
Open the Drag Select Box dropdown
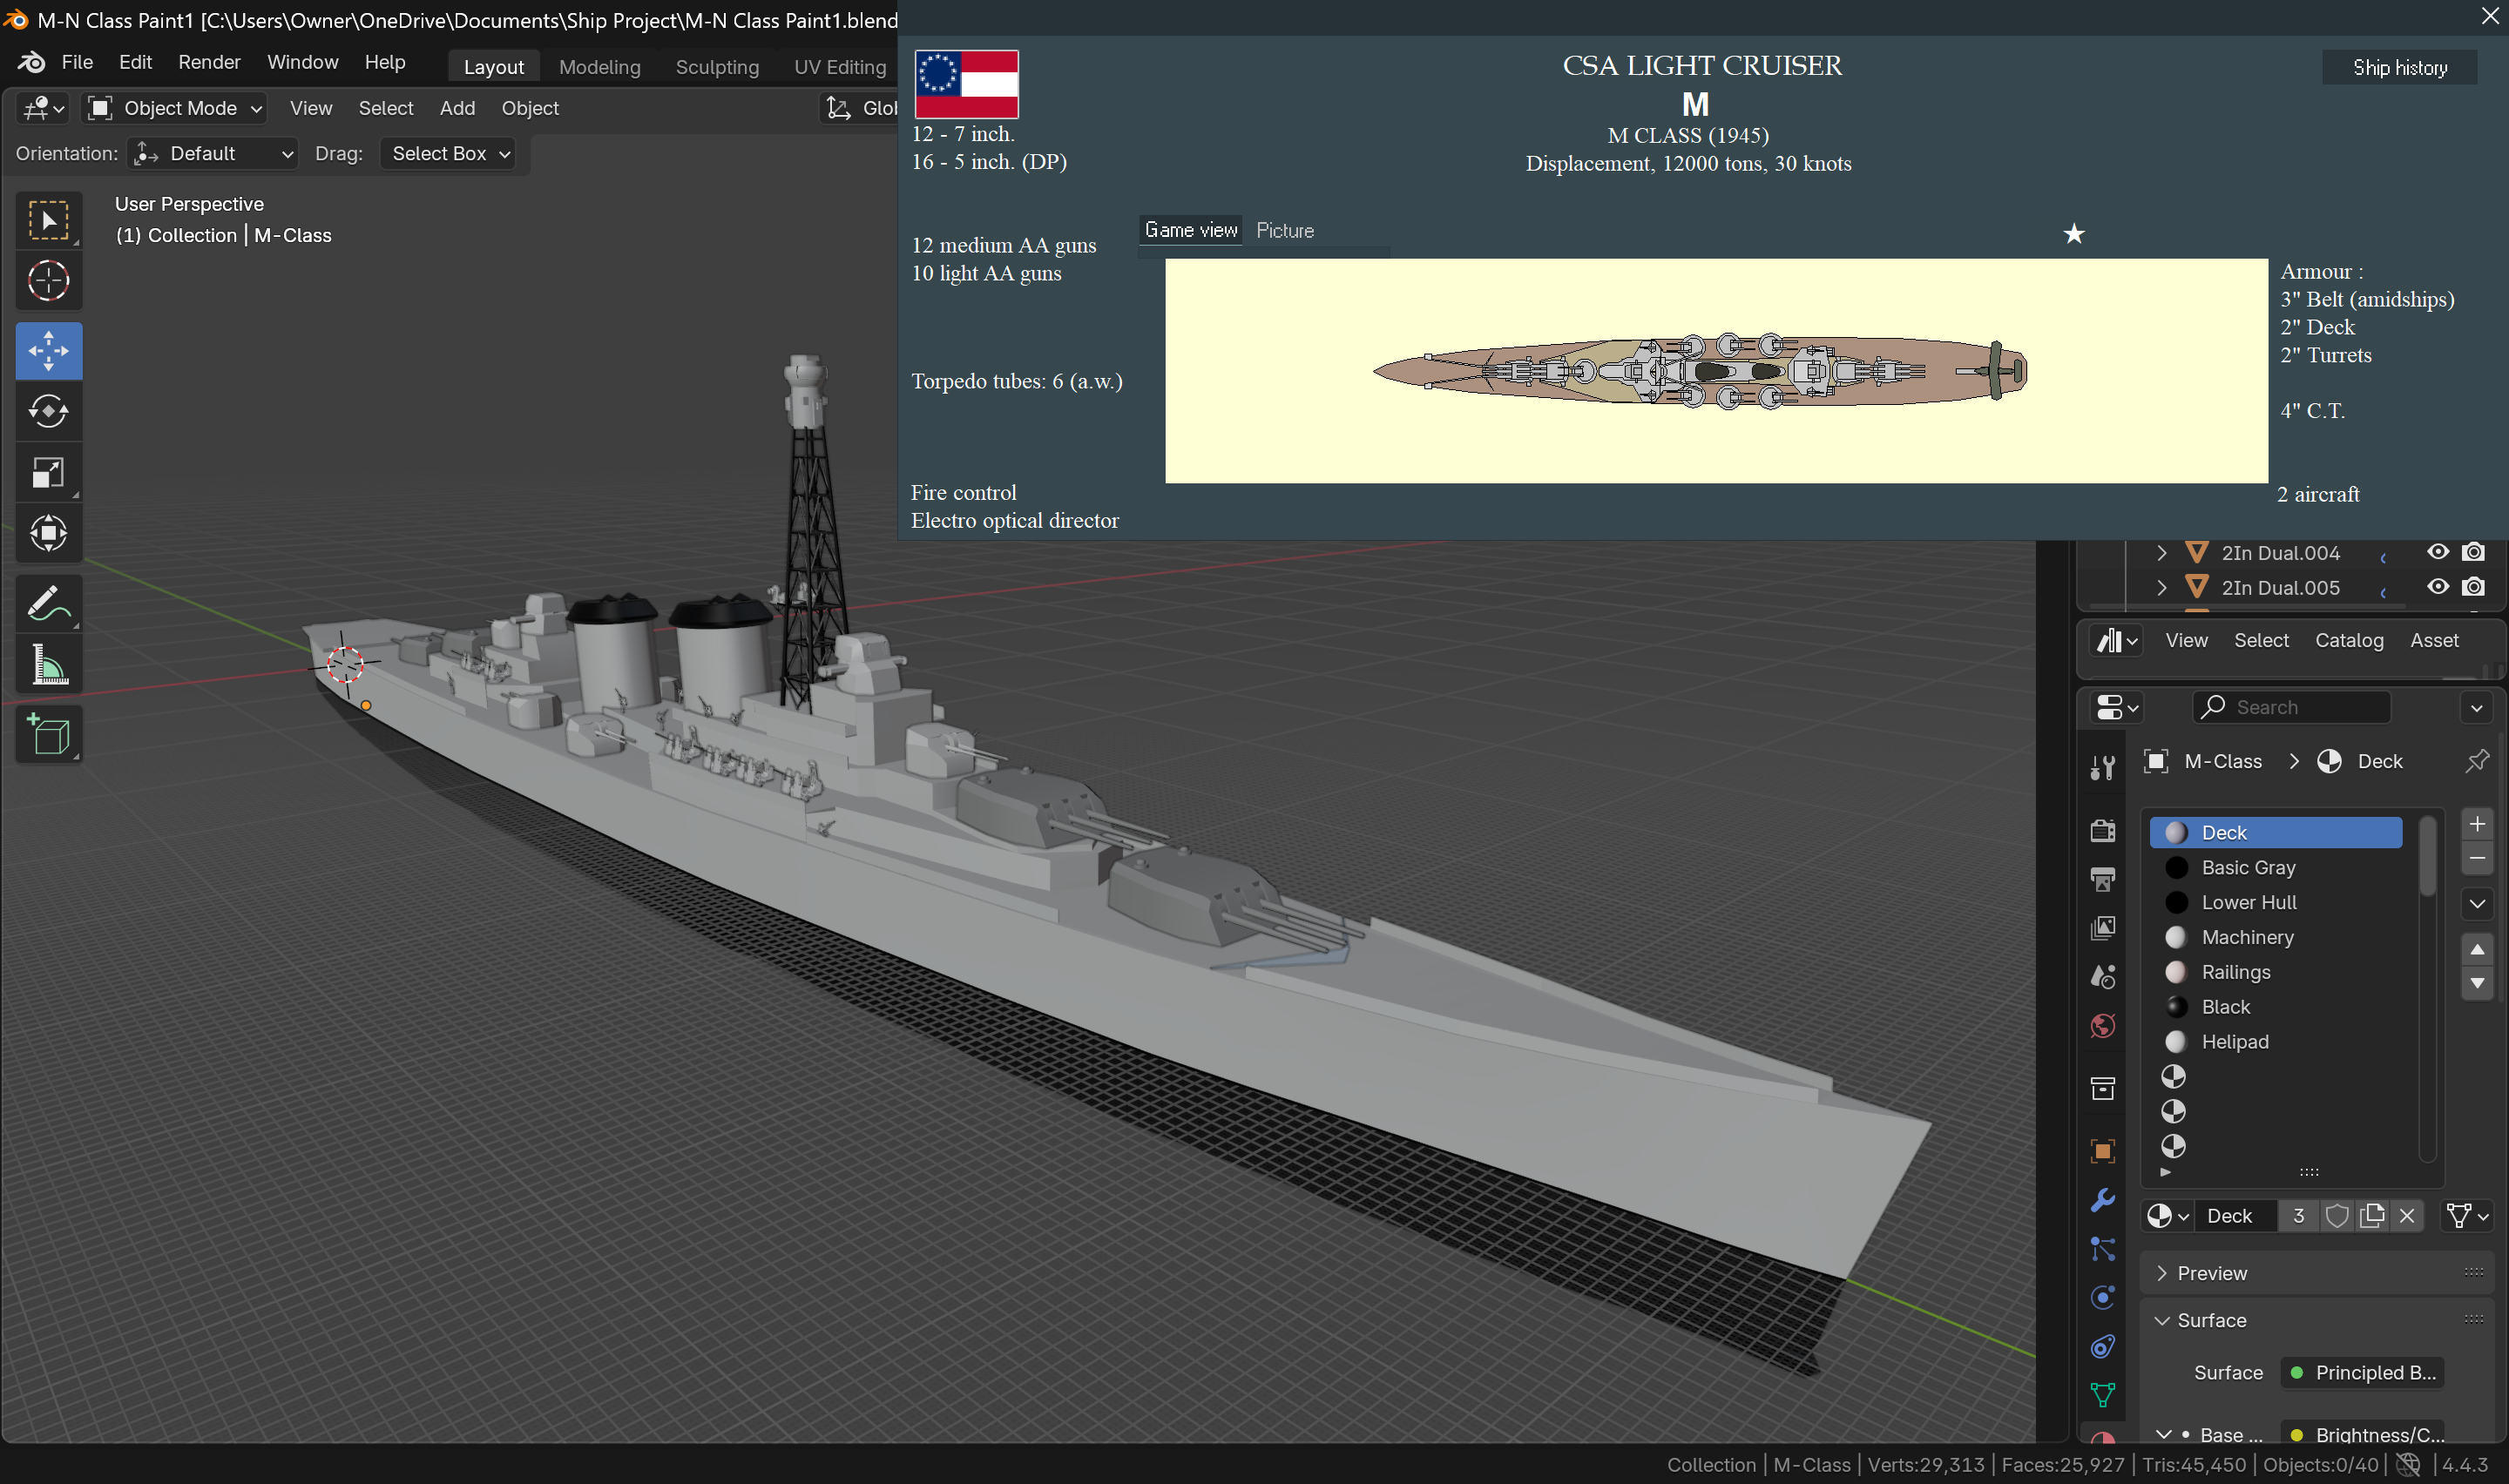(x=448, y=153)
